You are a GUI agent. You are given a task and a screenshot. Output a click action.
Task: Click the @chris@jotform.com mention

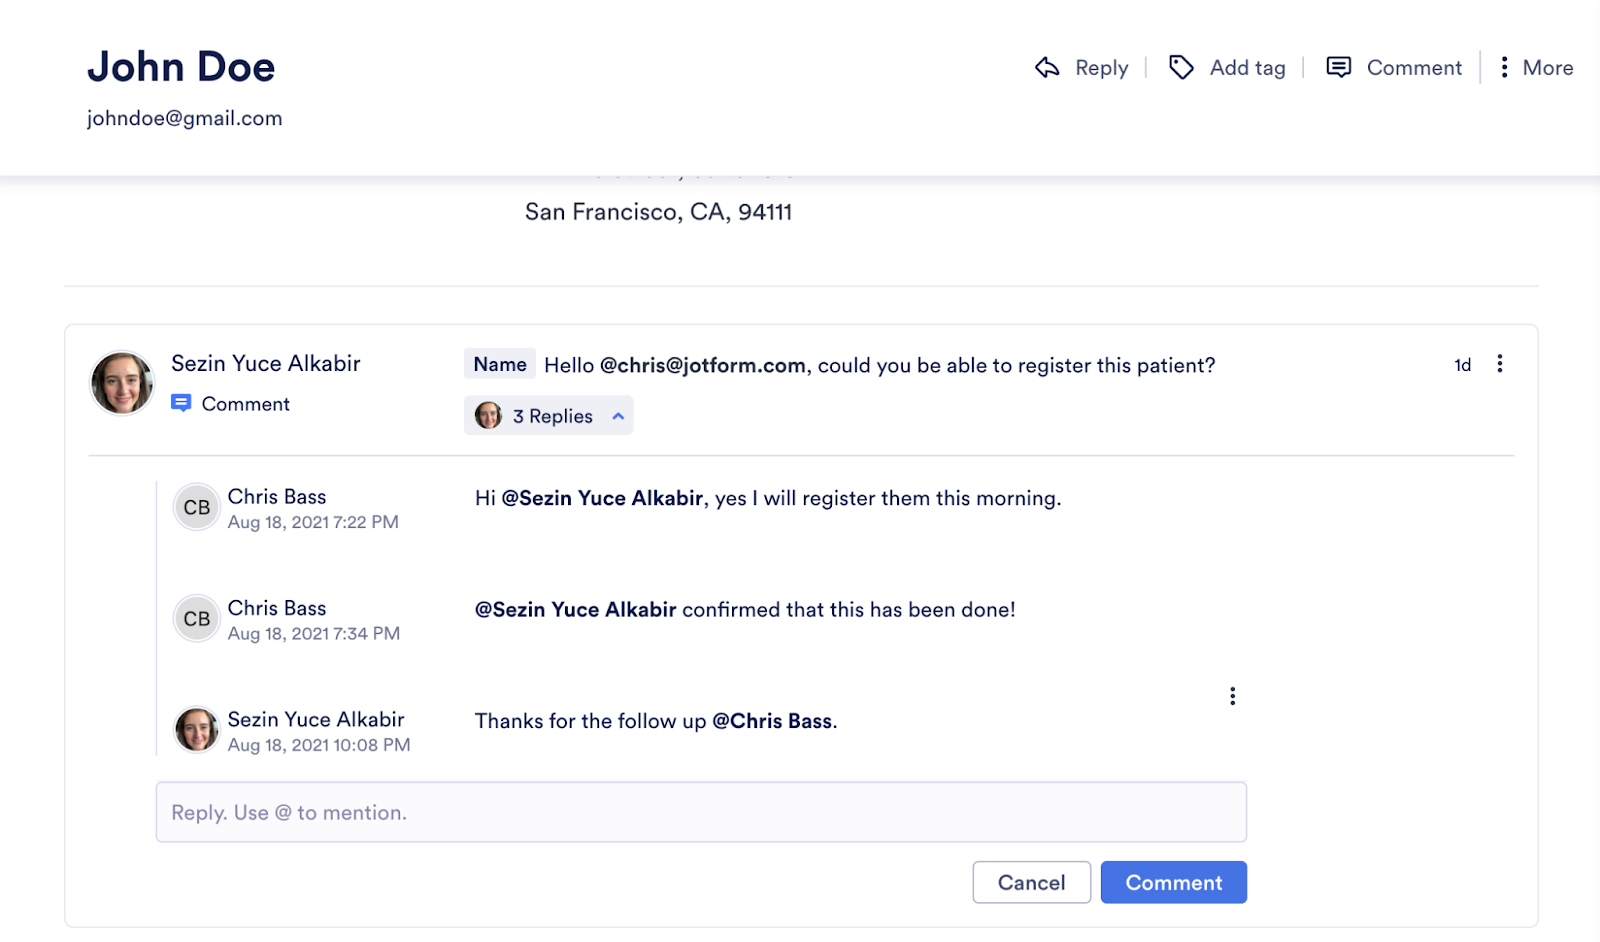pyautogui.click(x=702, y=365)
